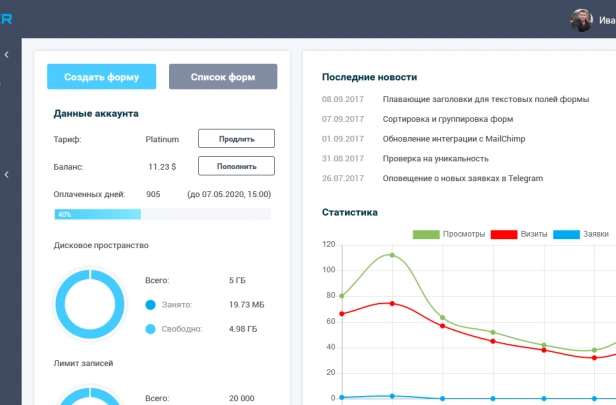Open the Список форм button
This screenshot has width=616, height=405.
point(223,77)
